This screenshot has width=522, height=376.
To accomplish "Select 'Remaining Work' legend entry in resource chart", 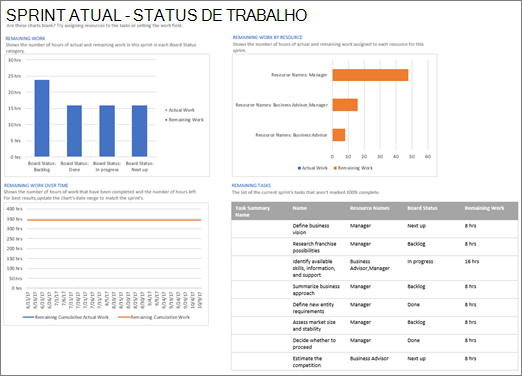I will (x=353, y=168).
